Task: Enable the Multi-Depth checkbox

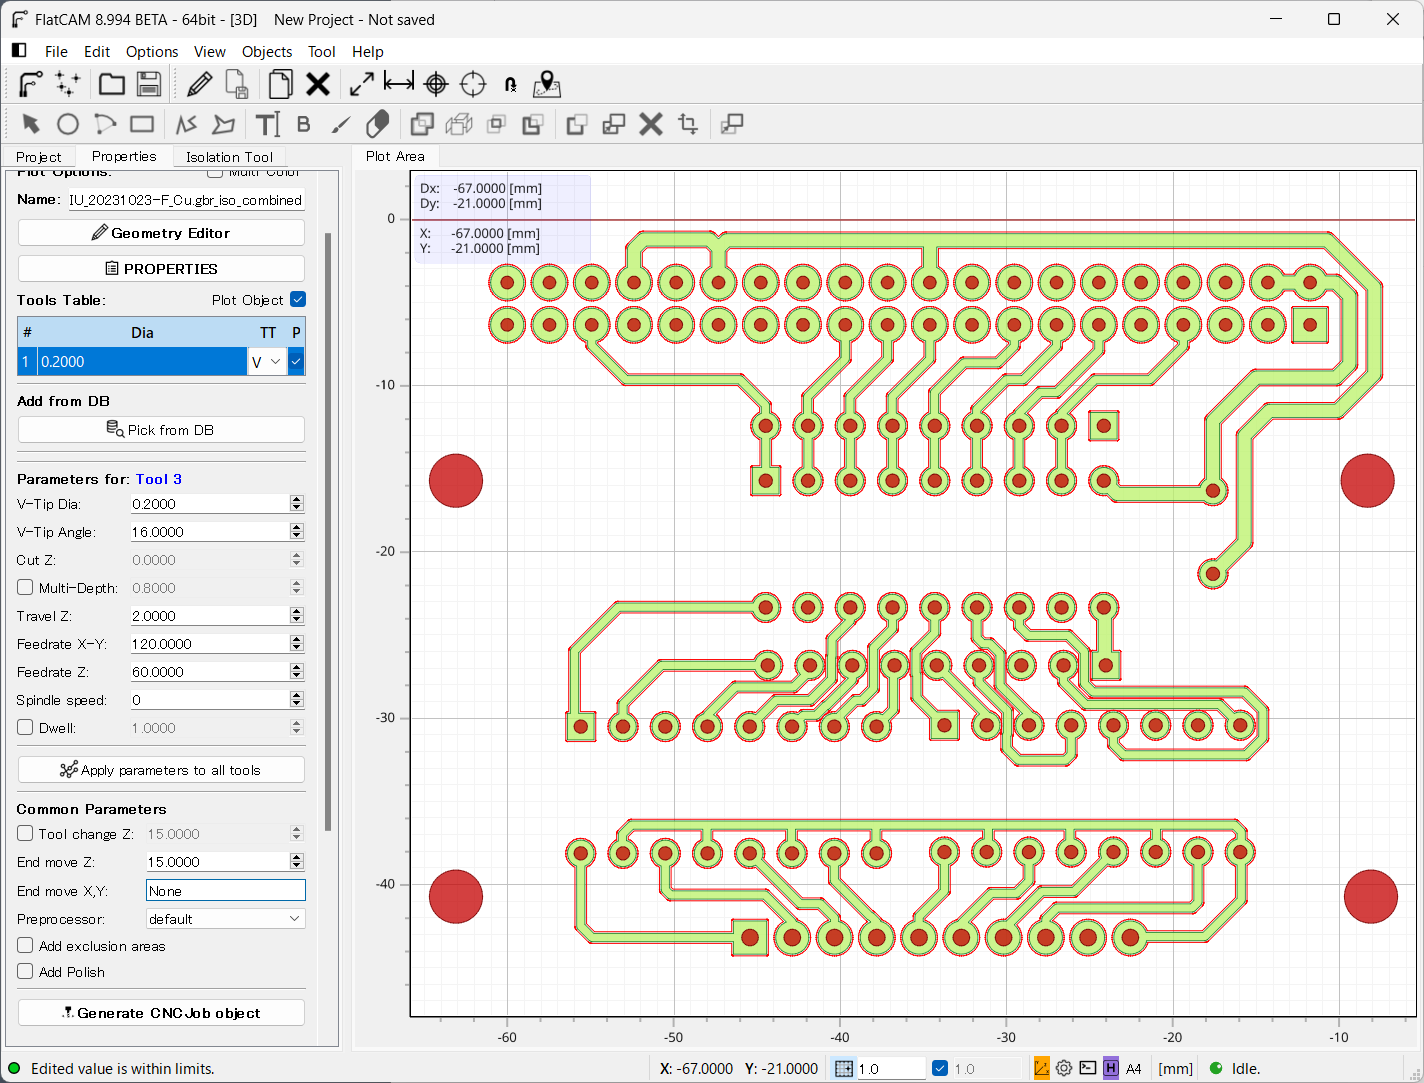Action: click(x=26, y=588)
